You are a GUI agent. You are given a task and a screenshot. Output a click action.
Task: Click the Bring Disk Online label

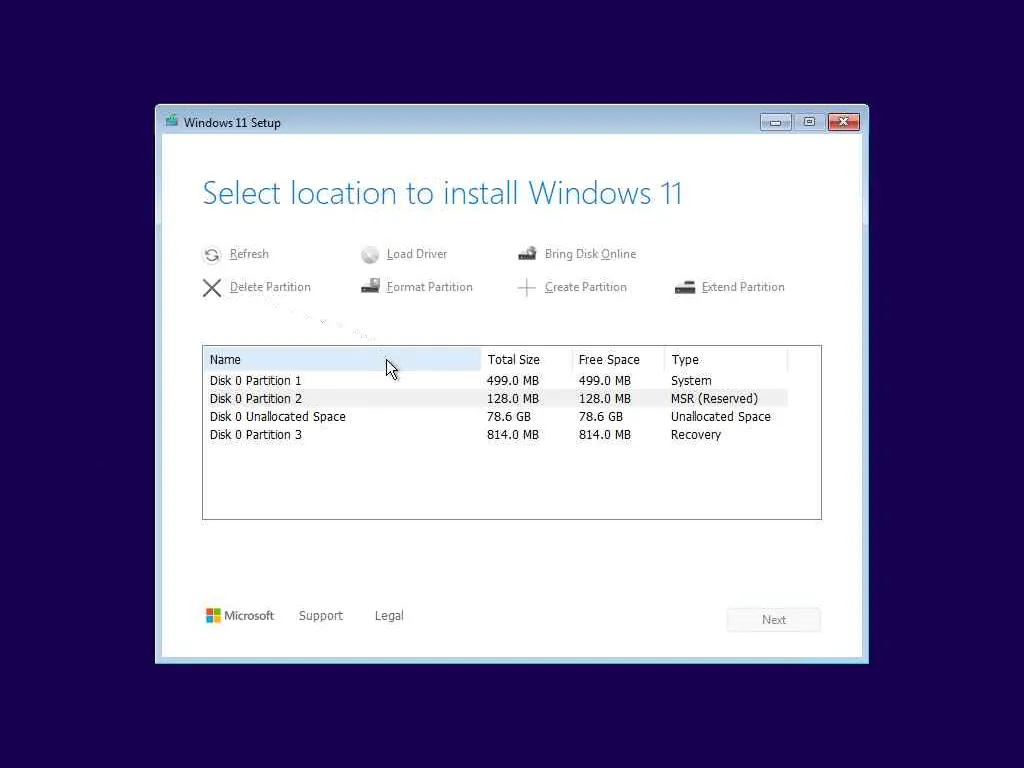coord(590,254)
